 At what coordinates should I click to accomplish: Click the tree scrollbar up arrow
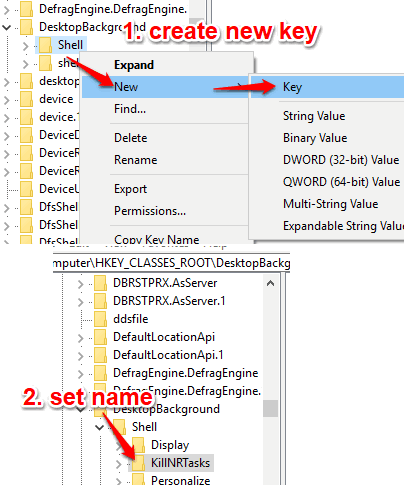270,283
